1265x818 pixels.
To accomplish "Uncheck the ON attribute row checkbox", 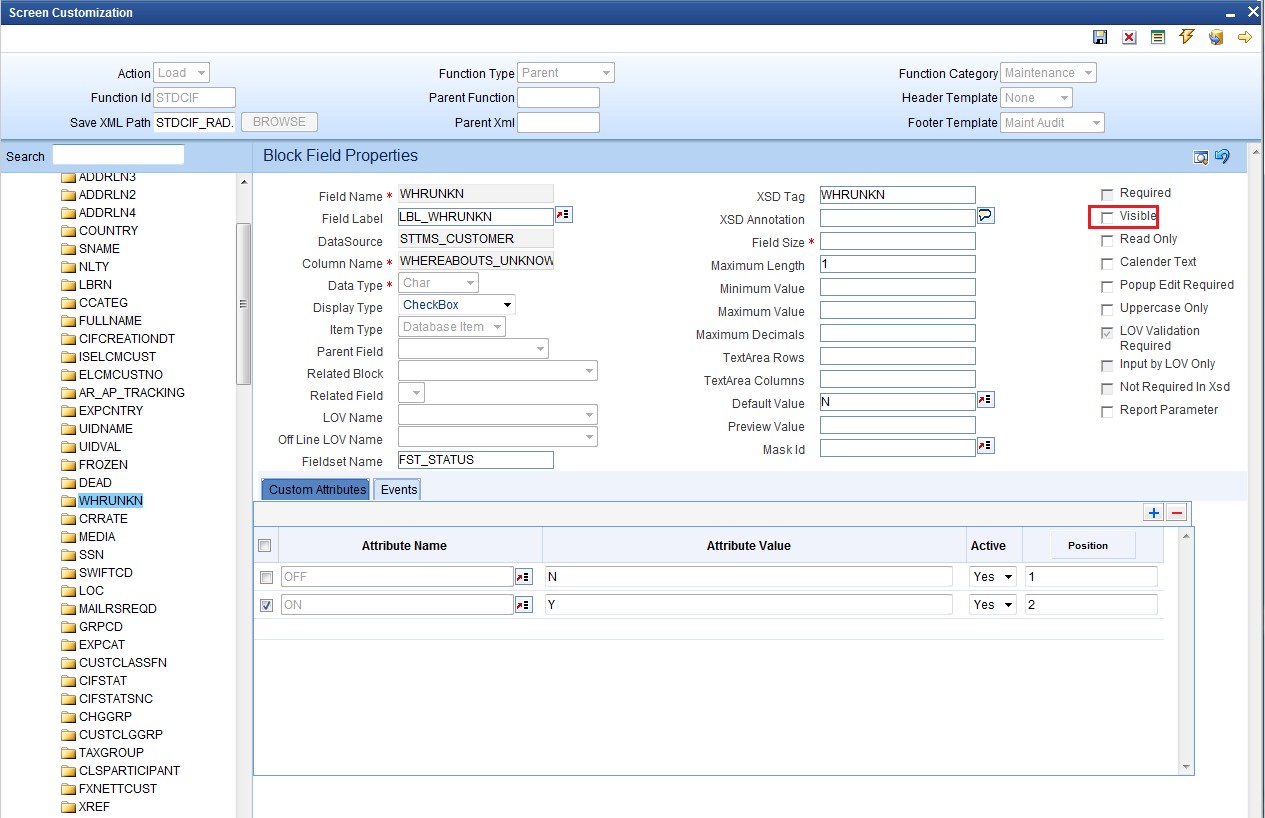I will [x=266, y=605].
